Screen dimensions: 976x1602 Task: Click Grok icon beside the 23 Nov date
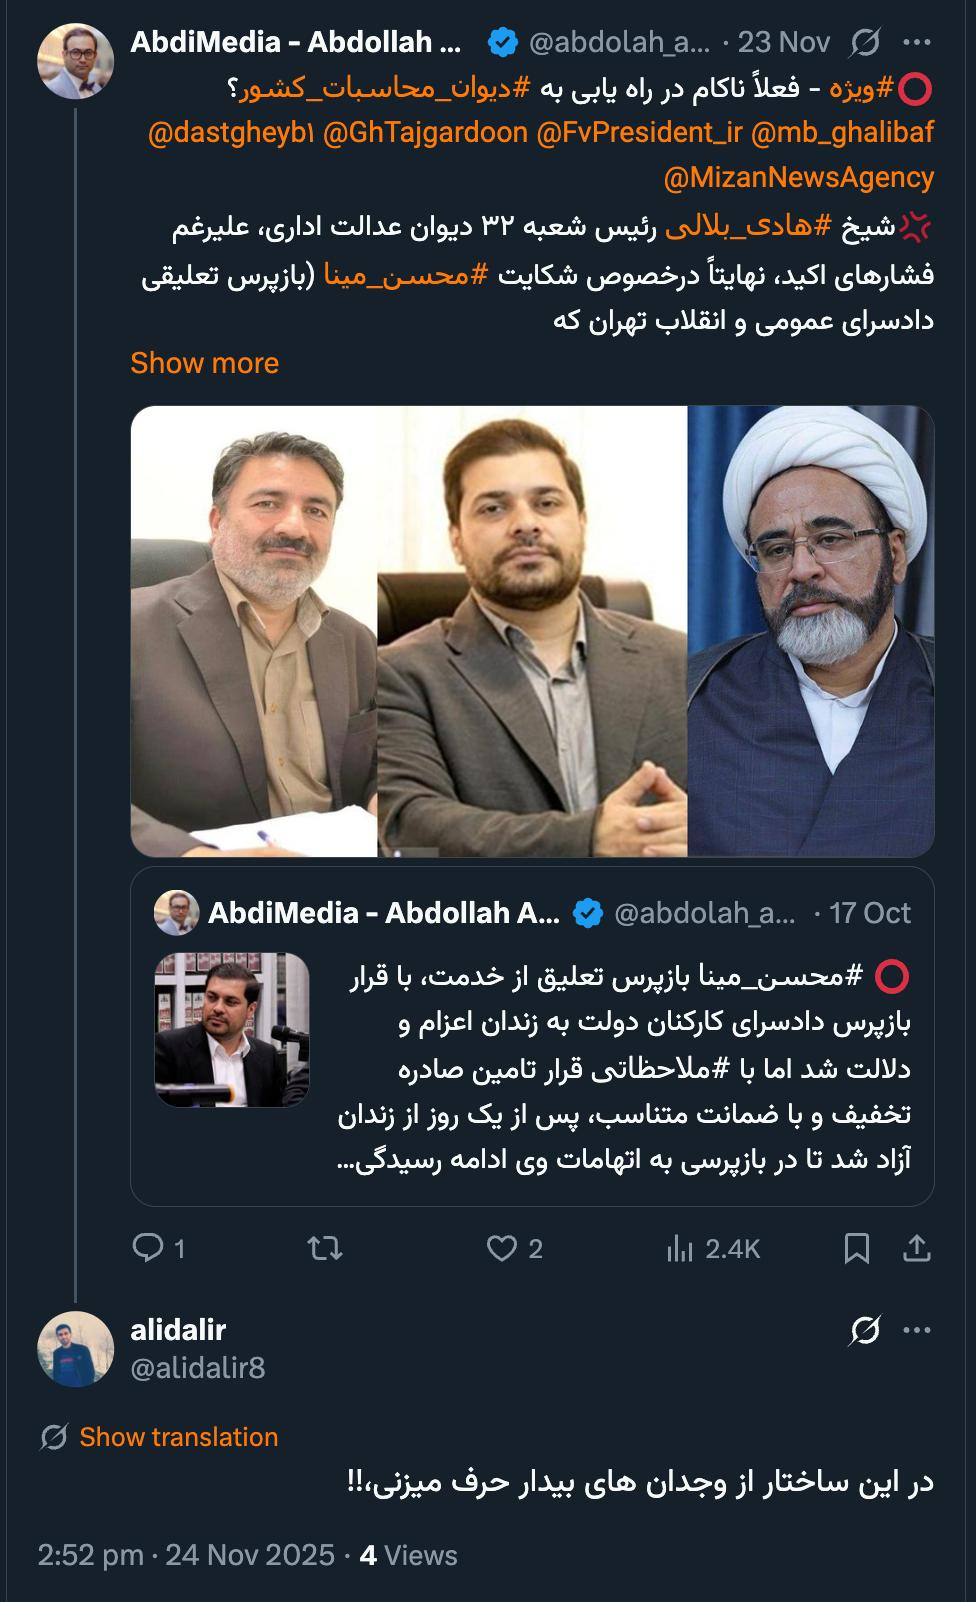coord(864,42)
